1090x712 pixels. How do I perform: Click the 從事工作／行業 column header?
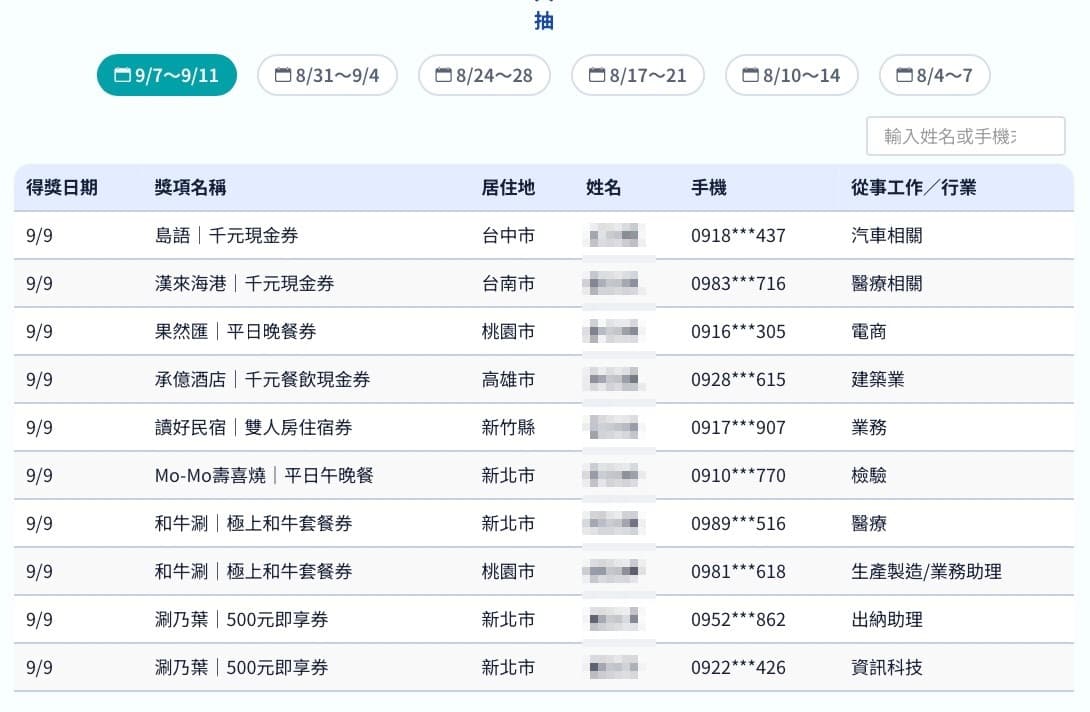pos(913,188)
